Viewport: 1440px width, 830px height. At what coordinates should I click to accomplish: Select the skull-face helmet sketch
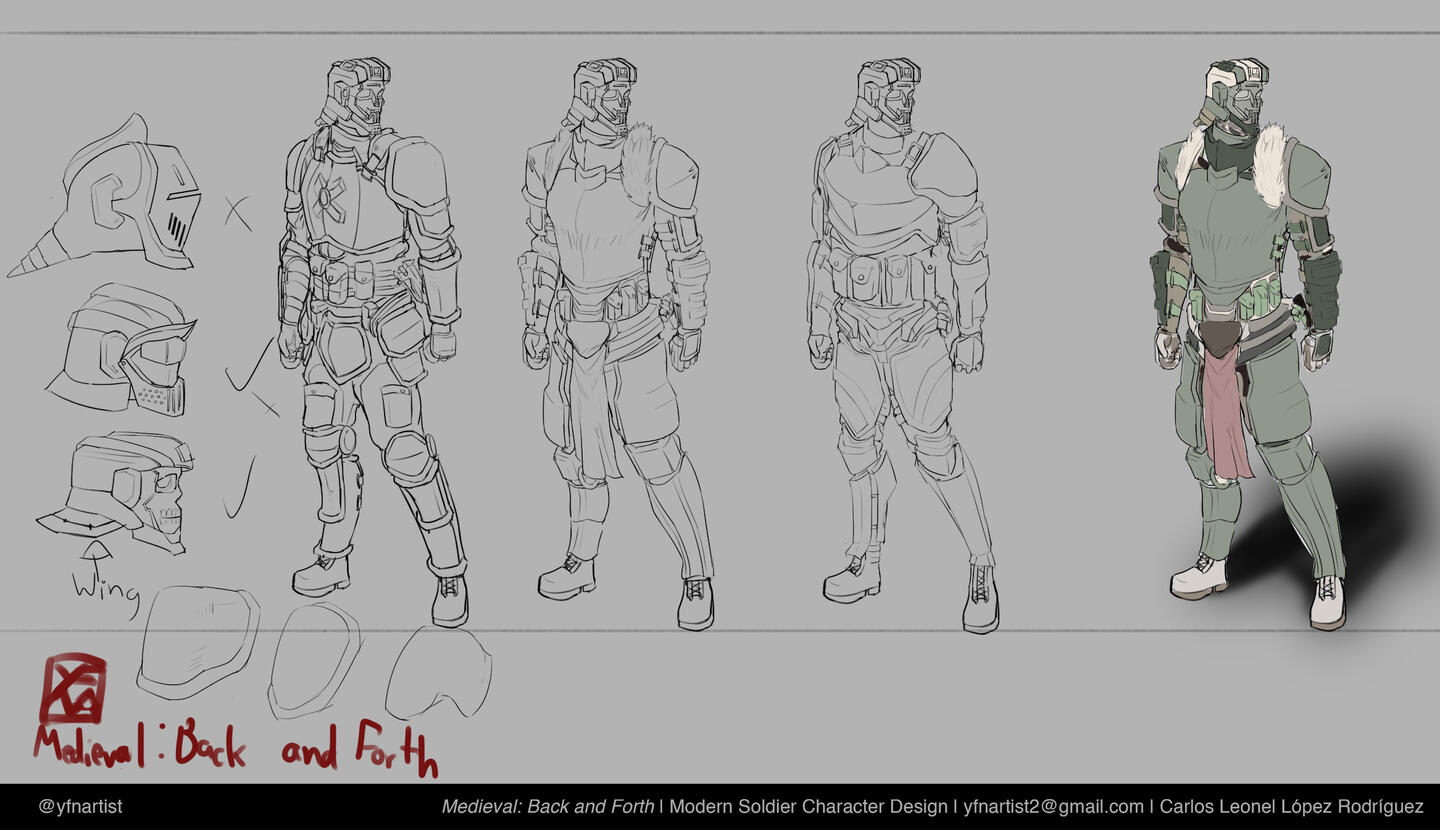click(x=125, y=490)
